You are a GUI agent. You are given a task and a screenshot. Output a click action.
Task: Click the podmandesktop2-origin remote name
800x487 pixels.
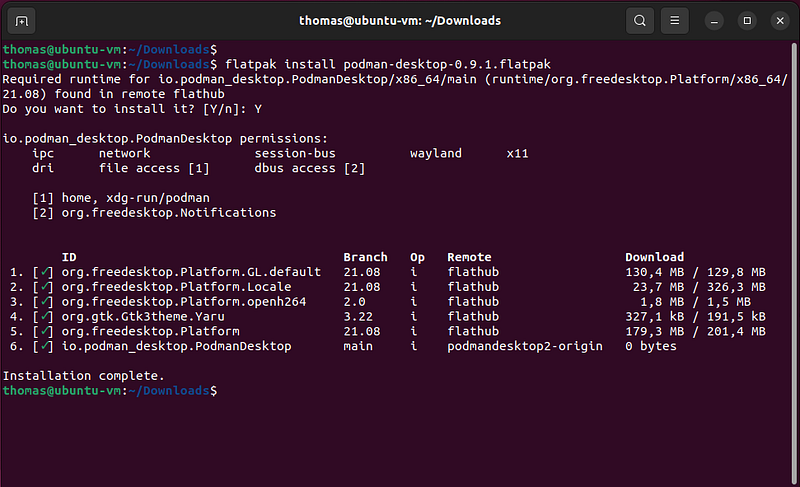click(x=524, y=346)
